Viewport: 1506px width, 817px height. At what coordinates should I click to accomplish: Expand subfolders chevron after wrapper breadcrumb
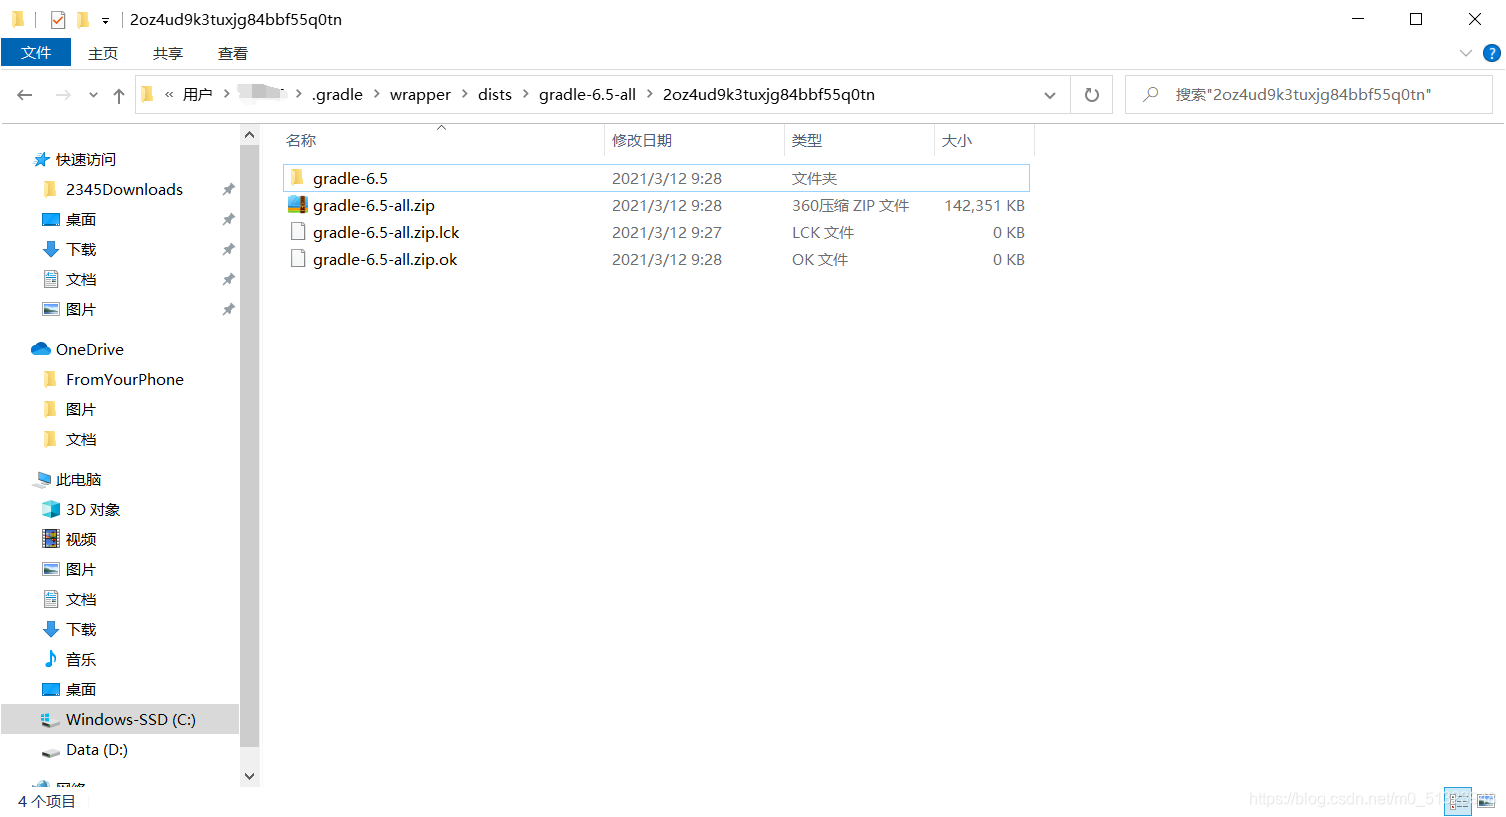(x=464, y=94)
